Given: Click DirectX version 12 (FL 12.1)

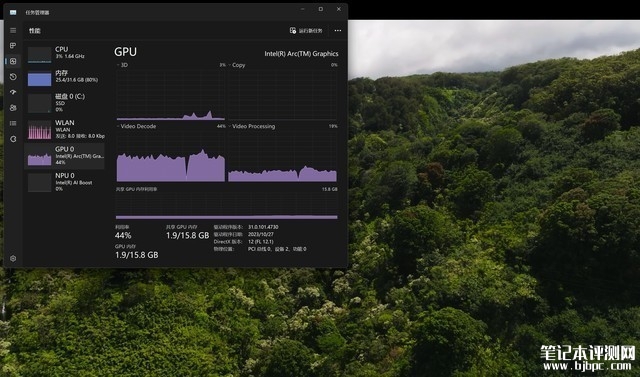Looking at the screenshot, I should (x=261, y=242).
